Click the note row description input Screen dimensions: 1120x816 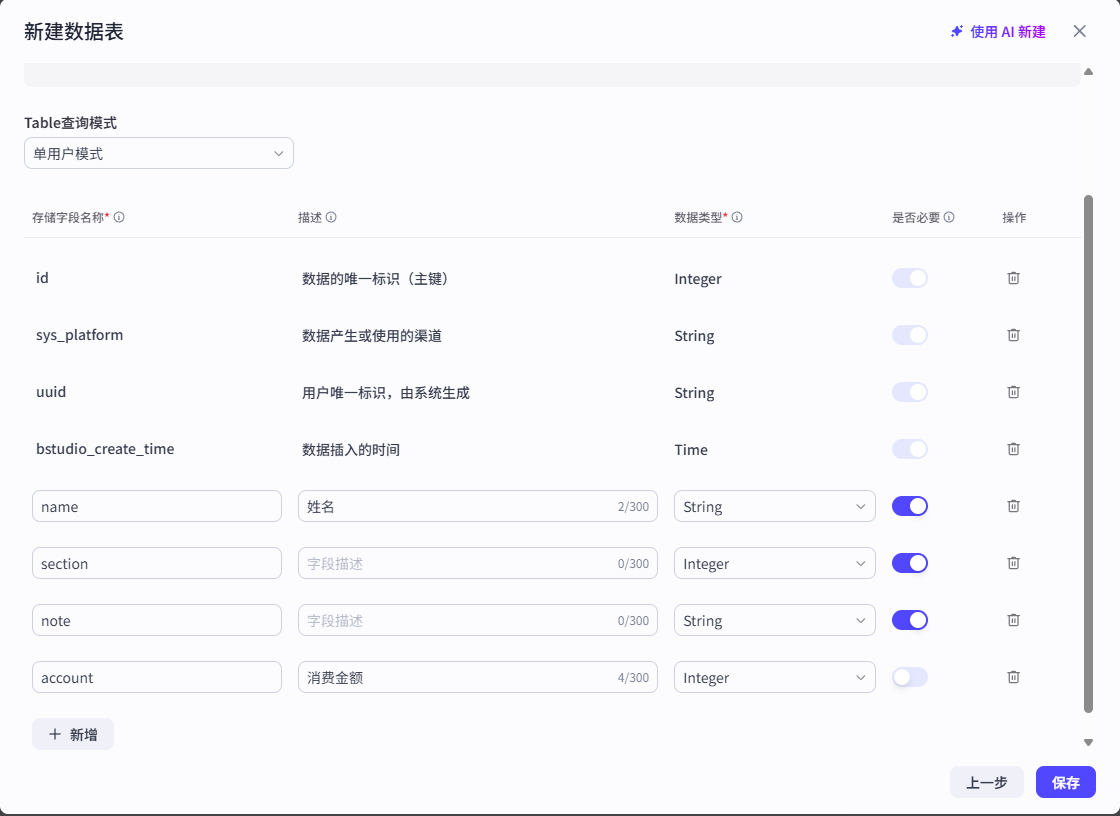pyautogui.click(x=477, y=620)
